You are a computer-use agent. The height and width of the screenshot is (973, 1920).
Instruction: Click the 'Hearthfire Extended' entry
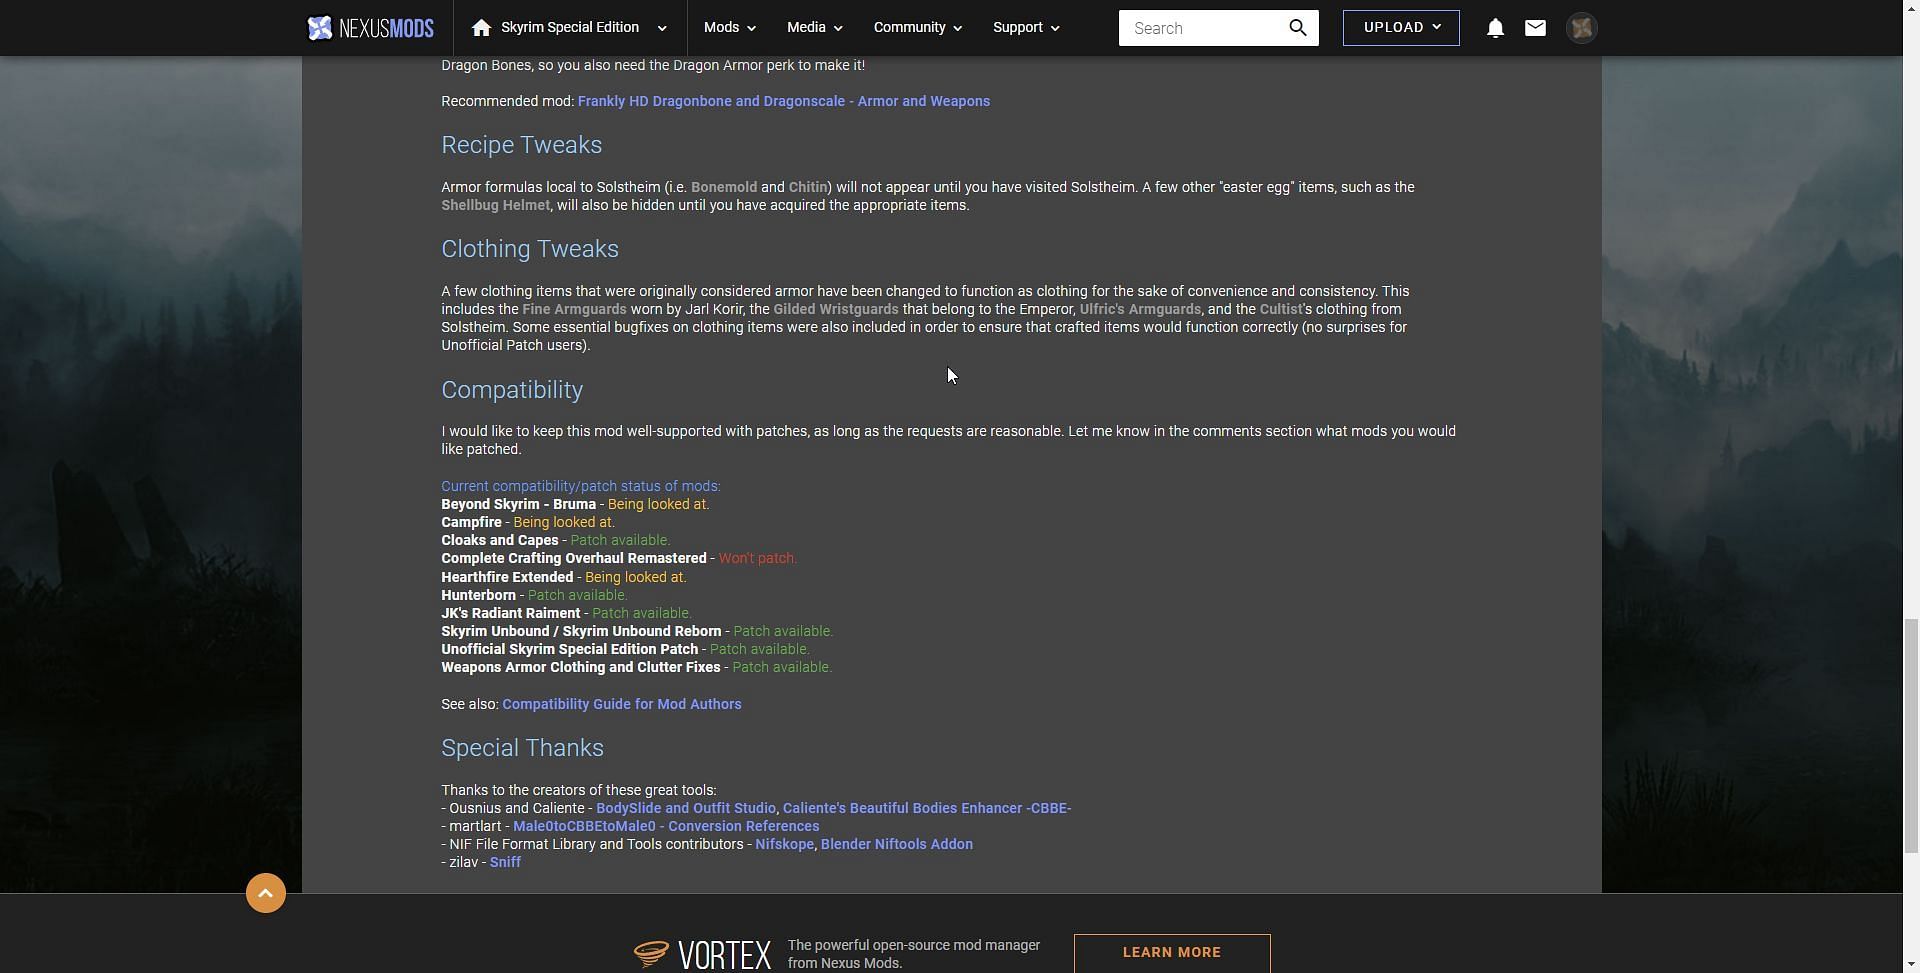click(507, 577)
